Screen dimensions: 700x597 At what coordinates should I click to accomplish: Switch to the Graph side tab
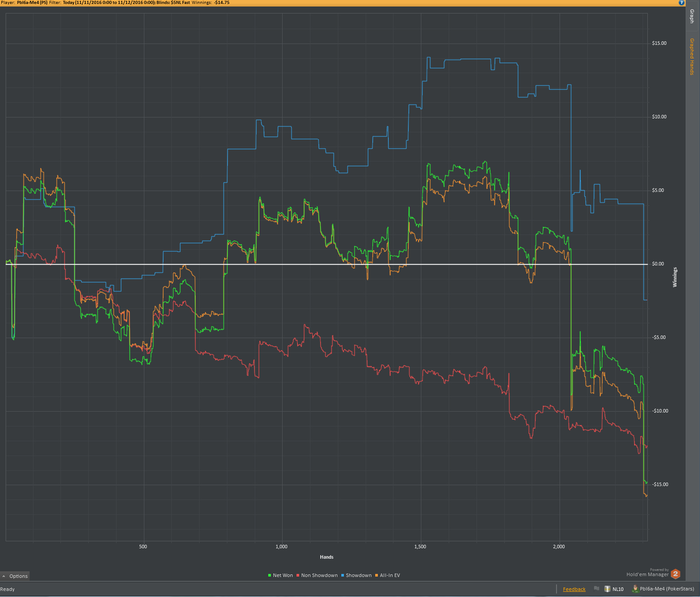[692, 17]
